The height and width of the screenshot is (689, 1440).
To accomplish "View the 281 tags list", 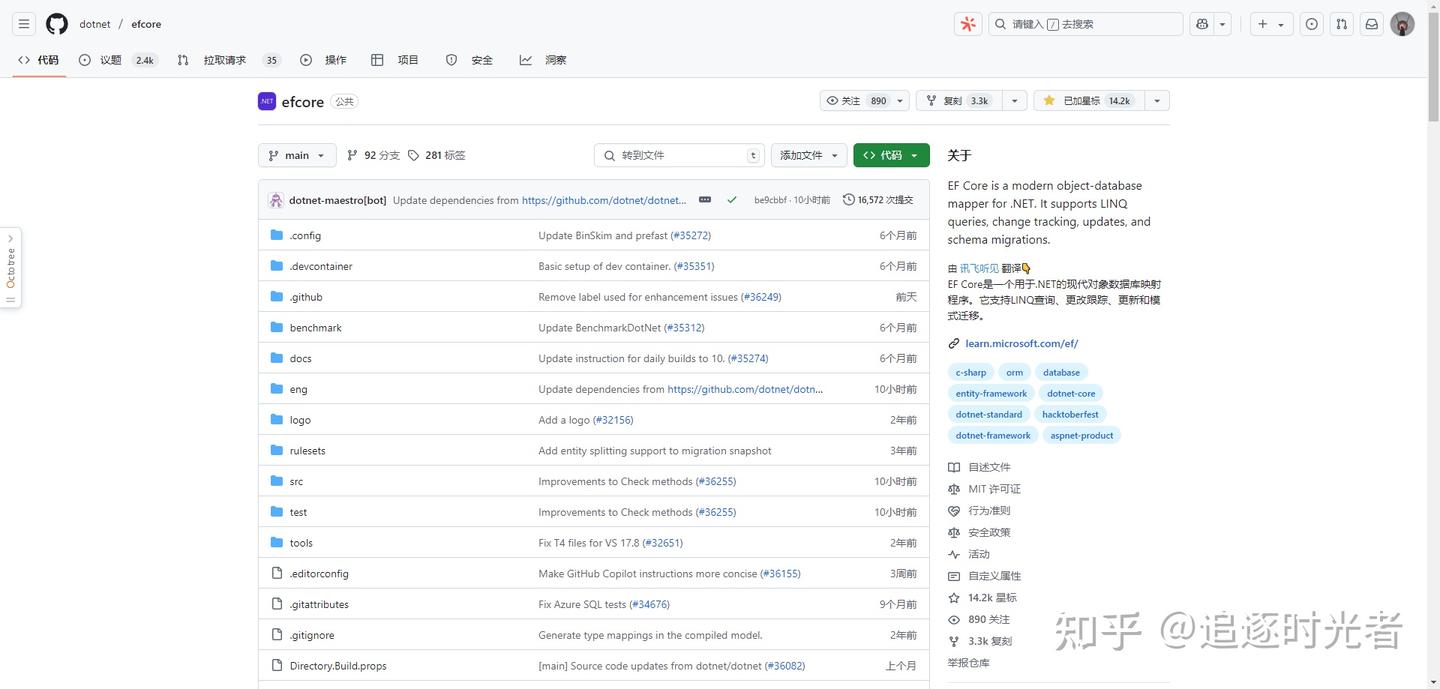I will (x=437, y=155).
